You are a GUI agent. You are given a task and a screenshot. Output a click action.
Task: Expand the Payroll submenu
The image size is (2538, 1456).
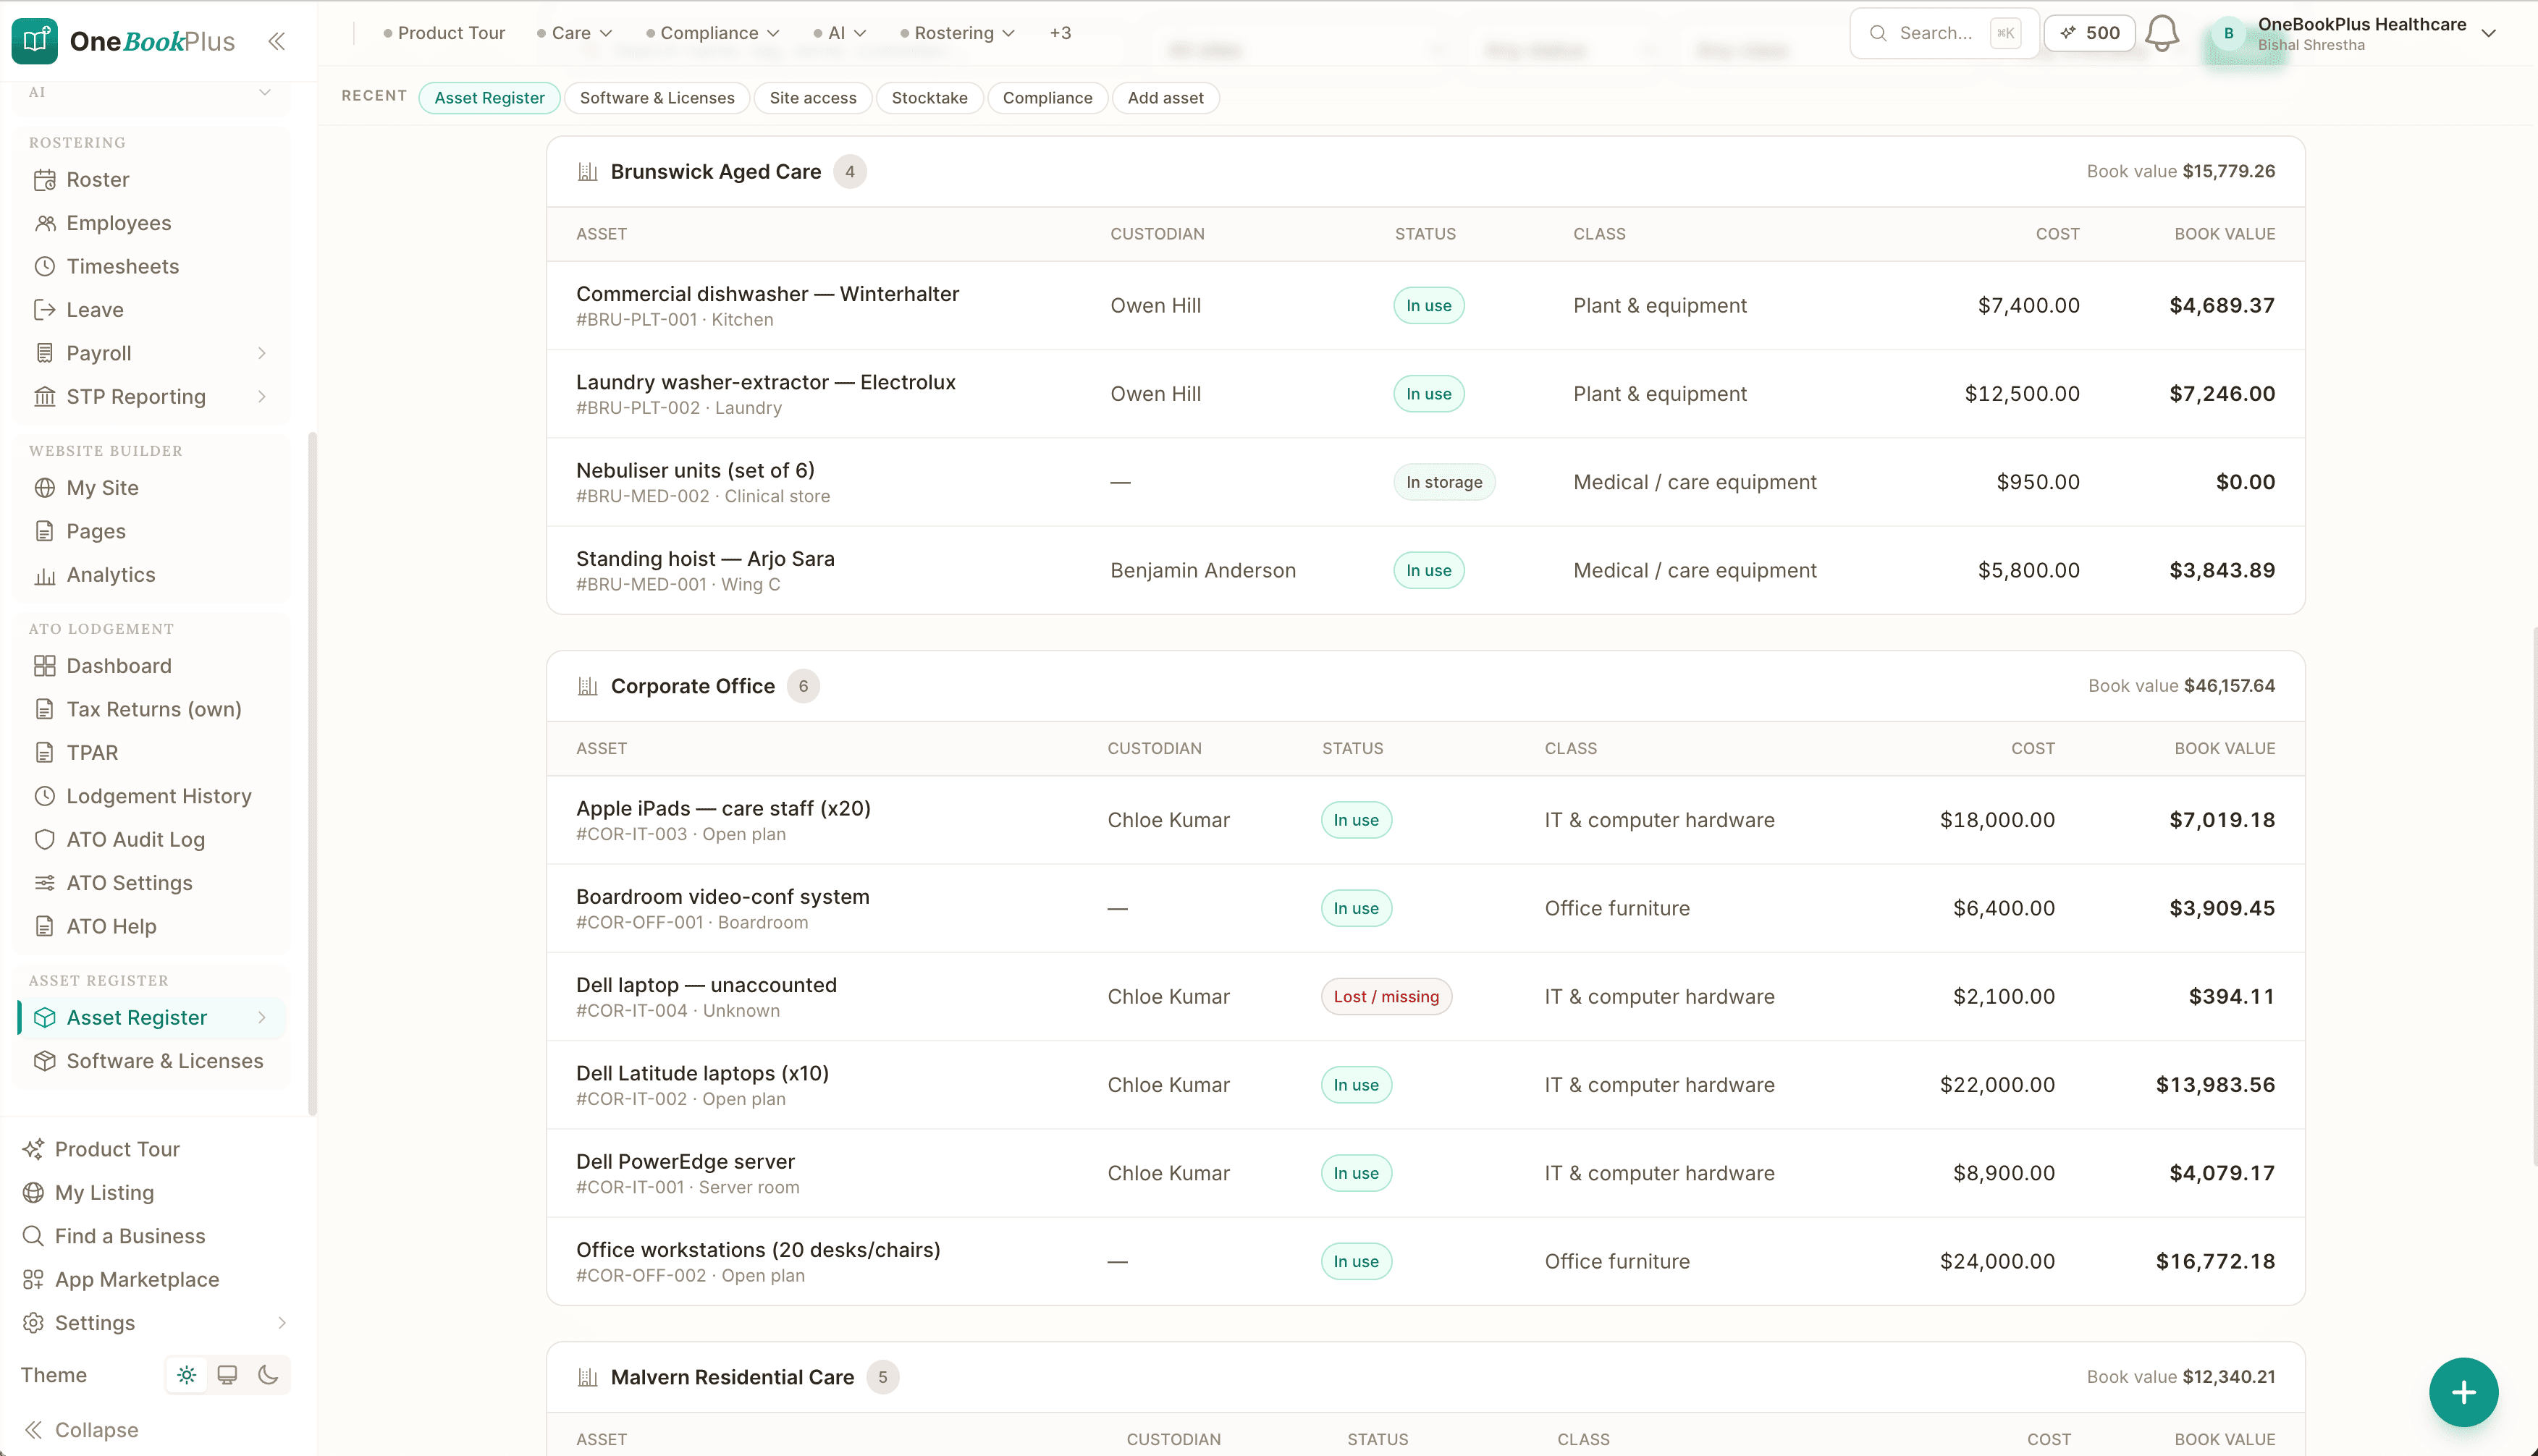pos(262,353)
